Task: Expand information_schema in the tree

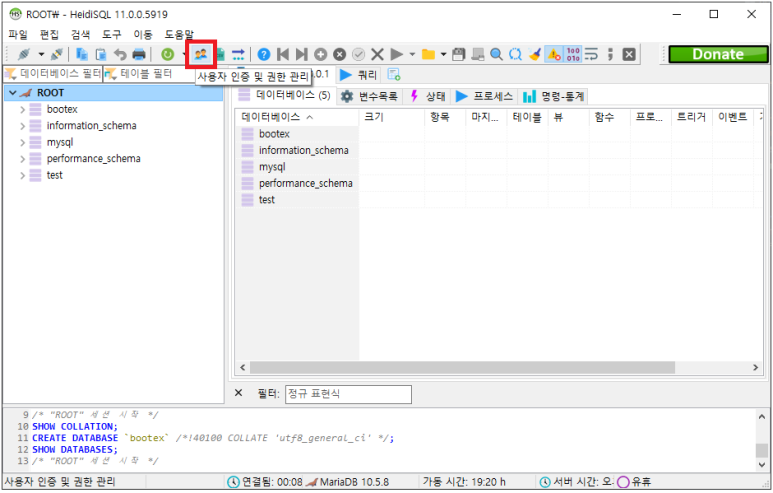Action: pyautogui.click(x=22, y=126)
